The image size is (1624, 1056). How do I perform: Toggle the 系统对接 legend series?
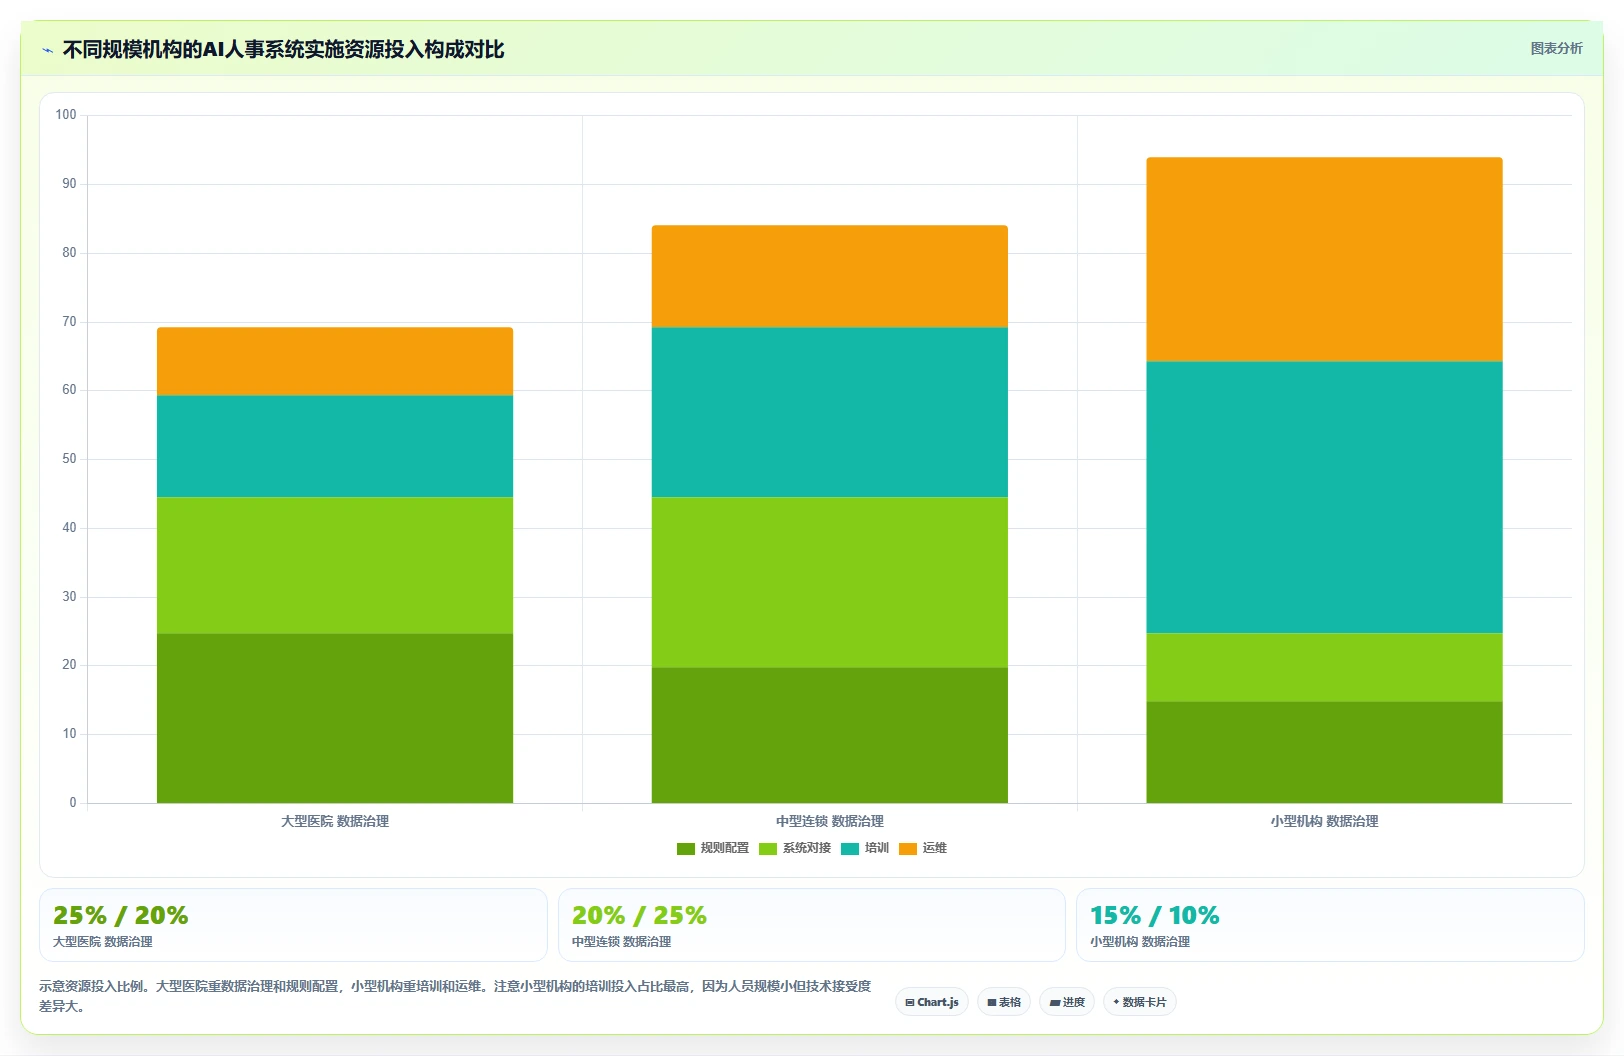tap(795, 848)
